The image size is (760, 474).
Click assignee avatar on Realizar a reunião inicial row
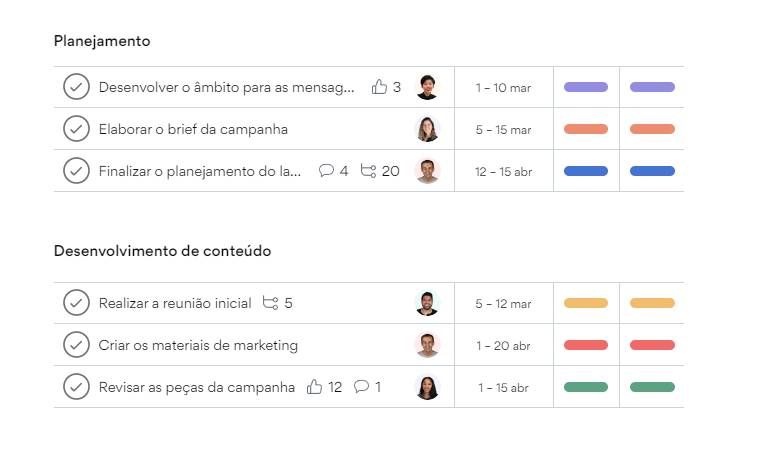click(x=427, y=303)
